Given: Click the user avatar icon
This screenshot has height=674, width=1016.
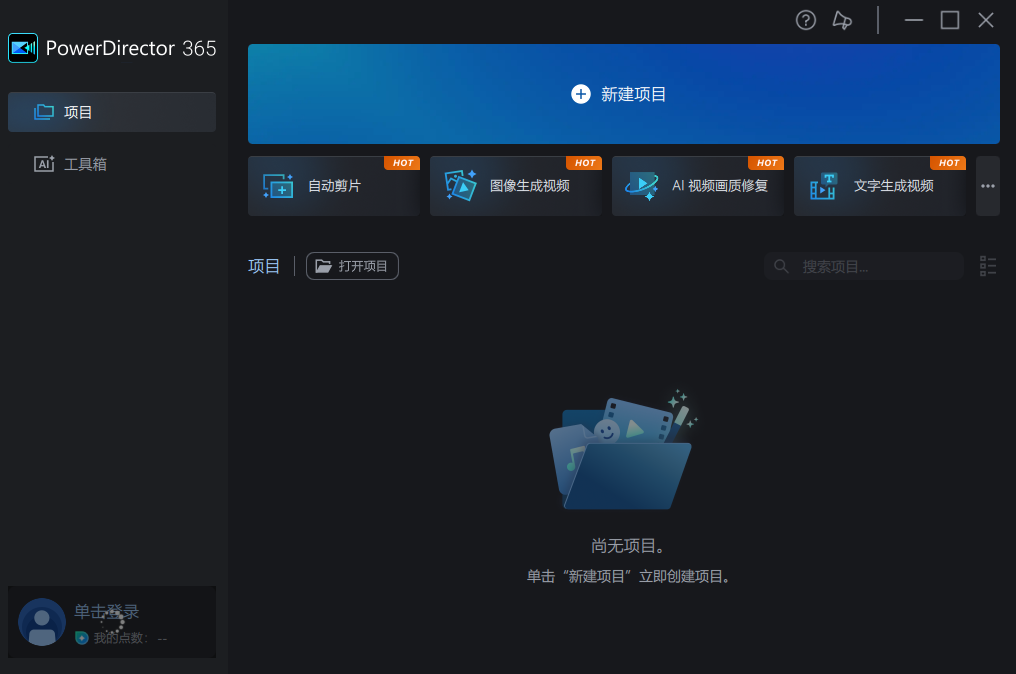Looking at the screenshot, I should coord(41,621).
